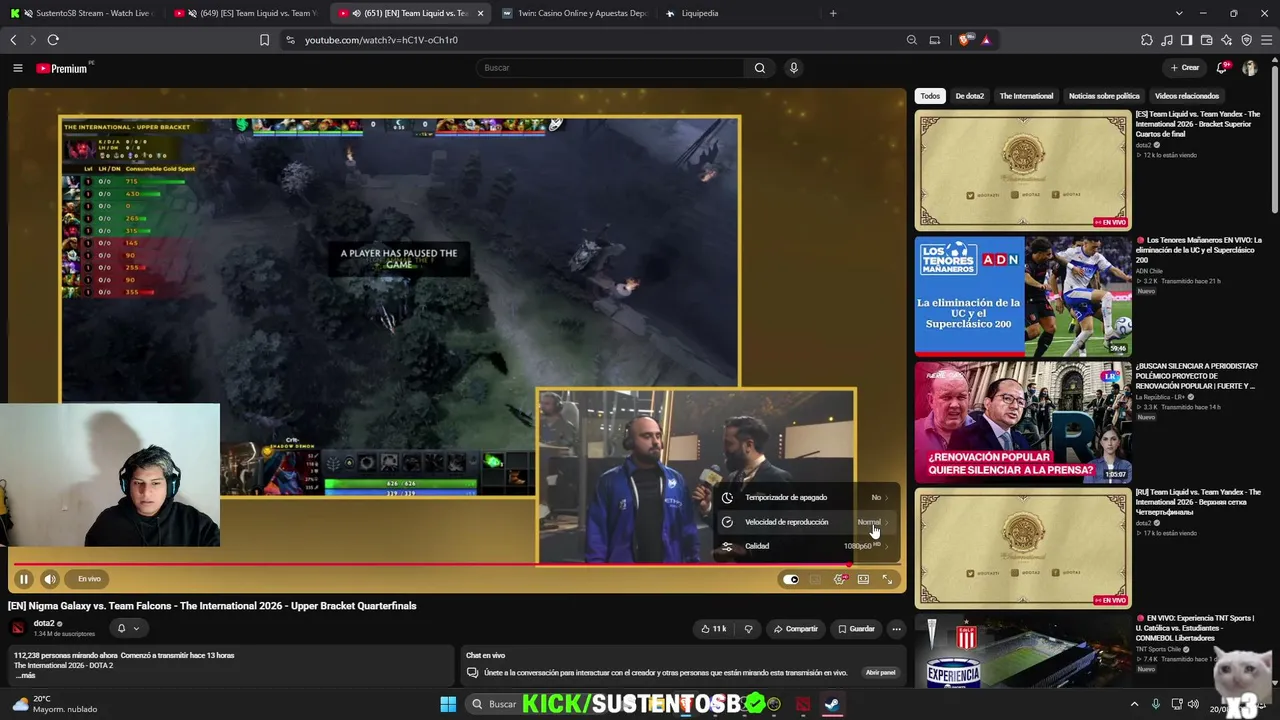Bookmark this page in the address bar
Viewport: 1280px width, 720px height.
[x=264, y=40]
